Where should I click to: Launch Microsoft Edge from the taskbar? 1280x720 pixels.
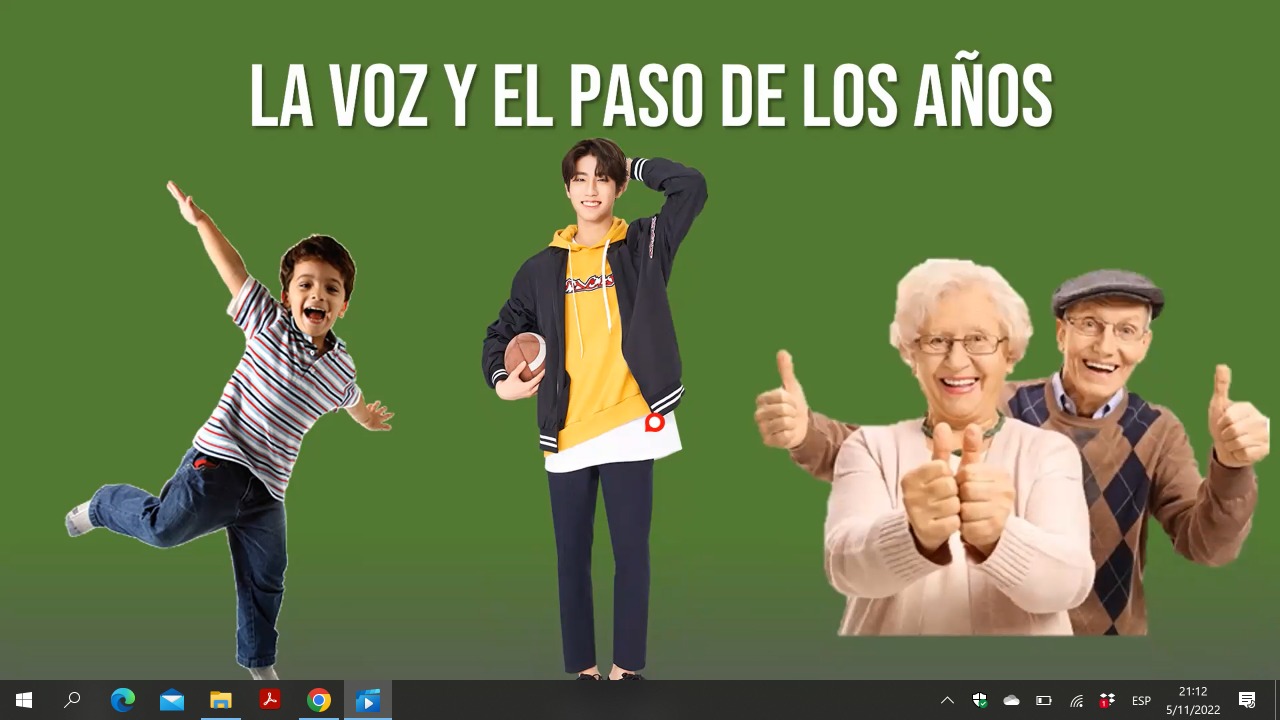122,700
